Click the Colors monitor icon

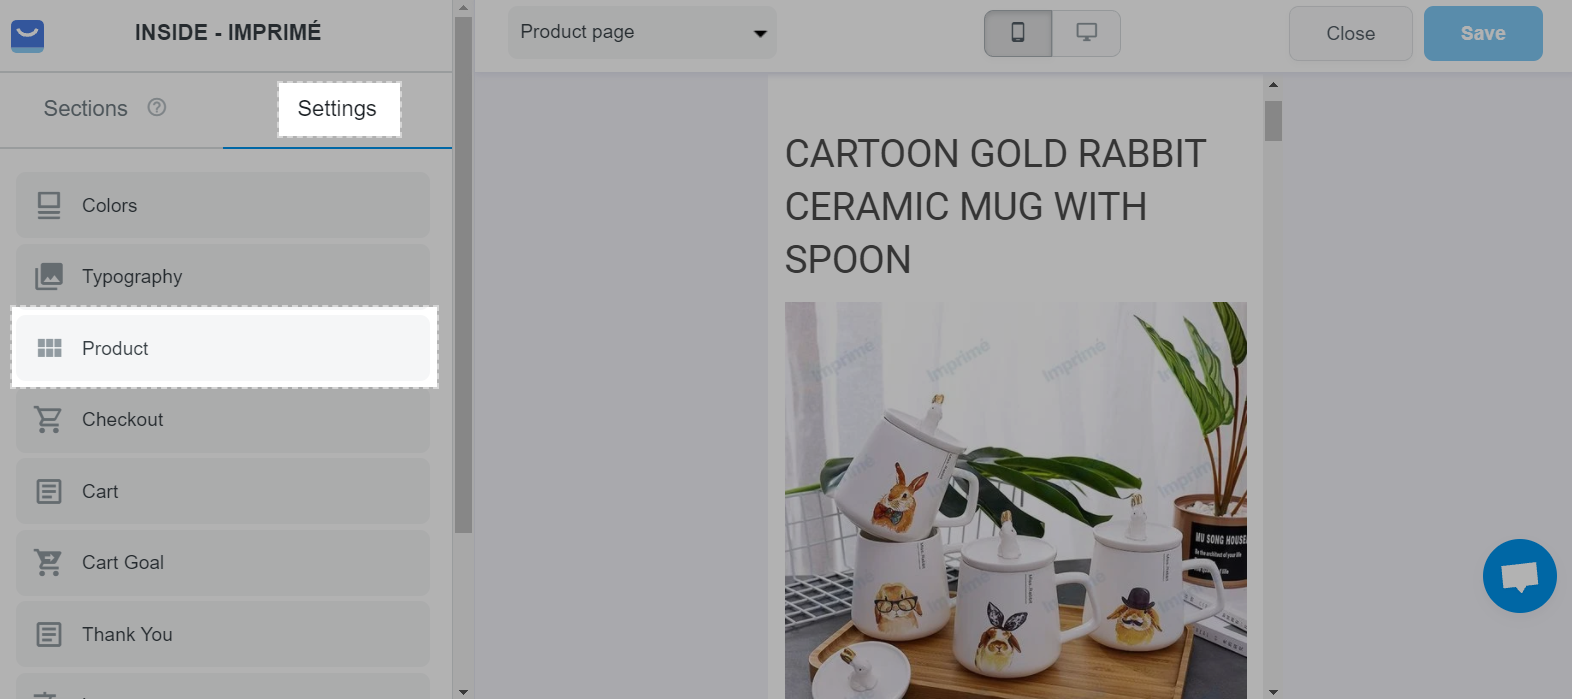(x=49, y=205)
